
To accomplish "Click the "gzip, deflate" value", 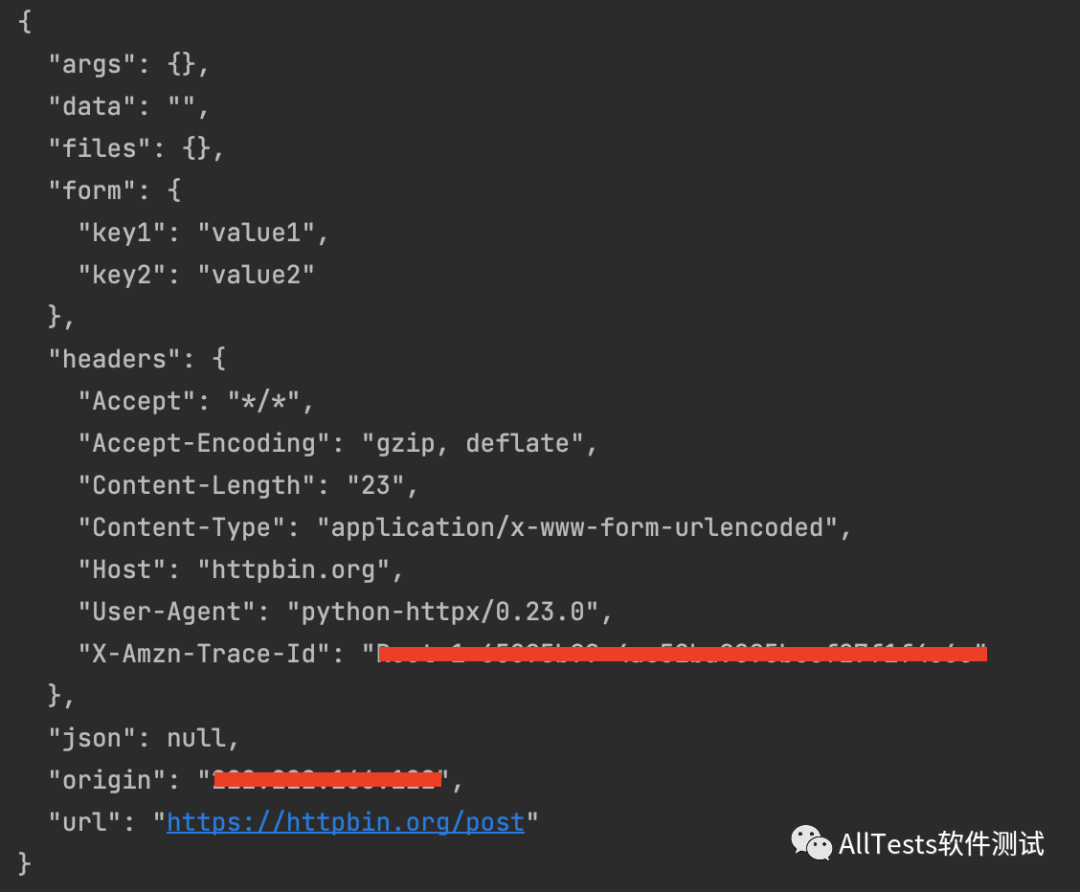I will coord(472,443).
